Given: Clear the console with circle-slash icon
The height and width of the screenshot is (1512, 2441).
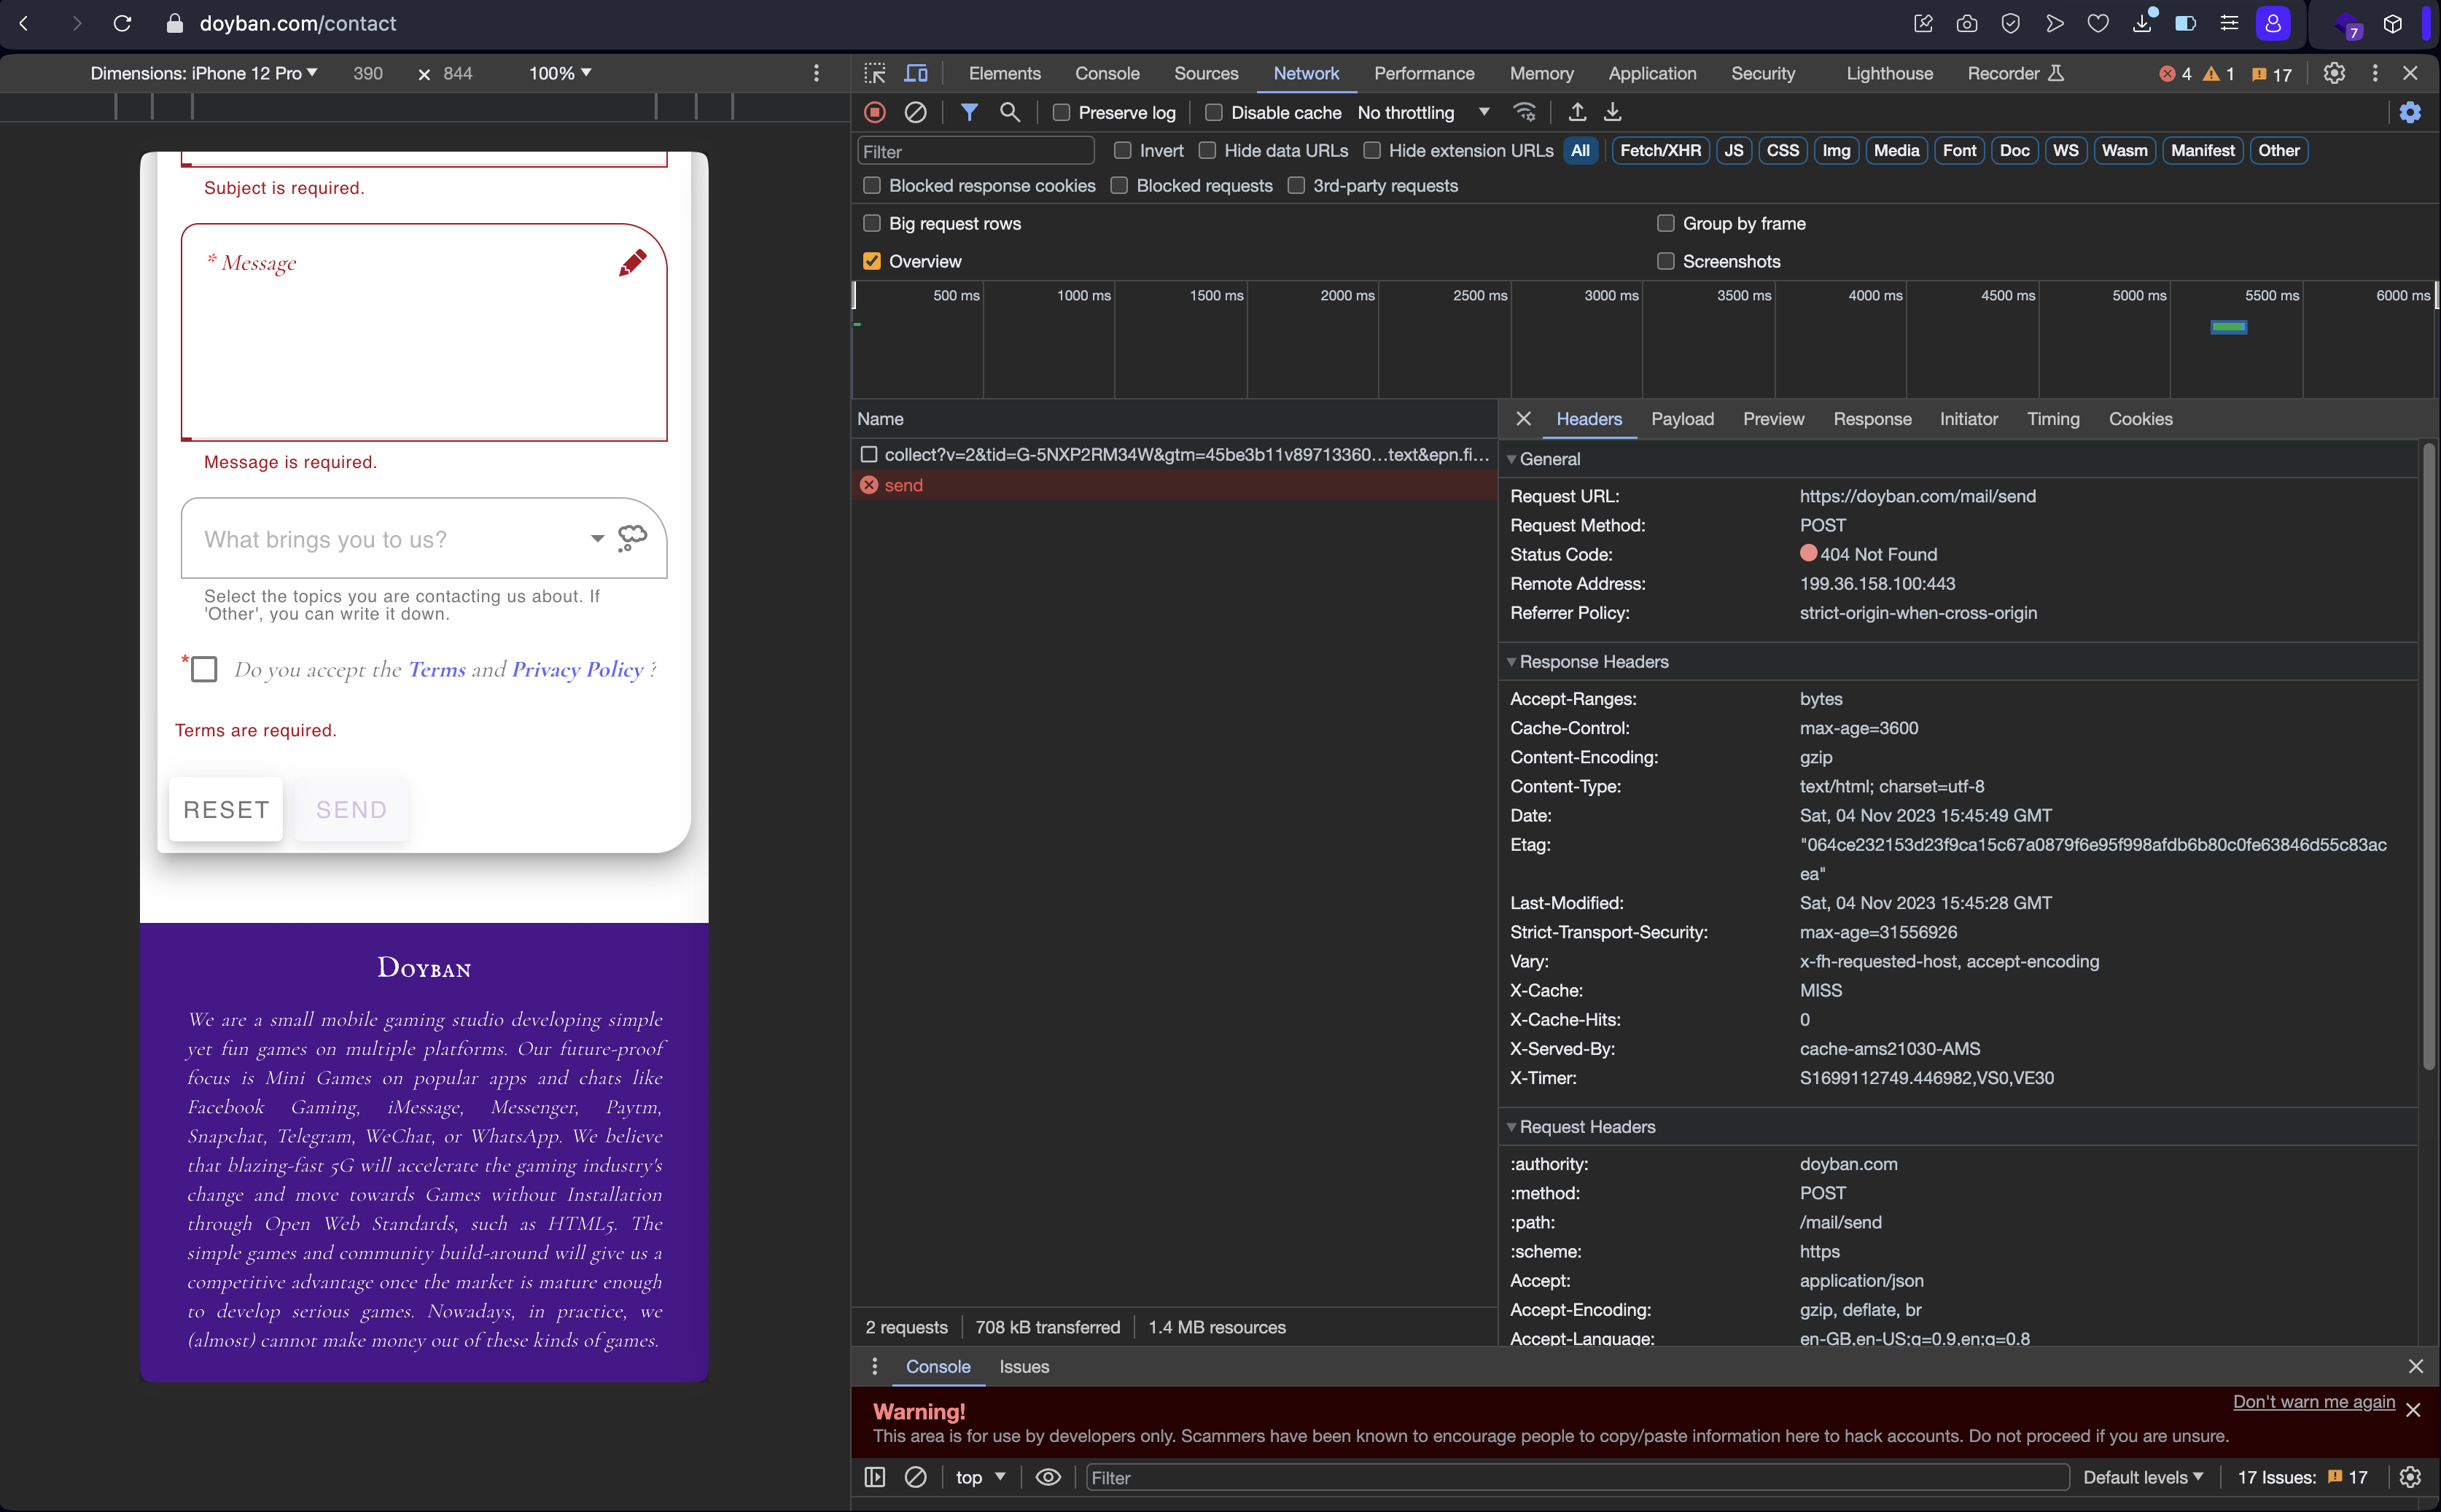Looking at the screenshot, I should click(x=916, y=1477).
